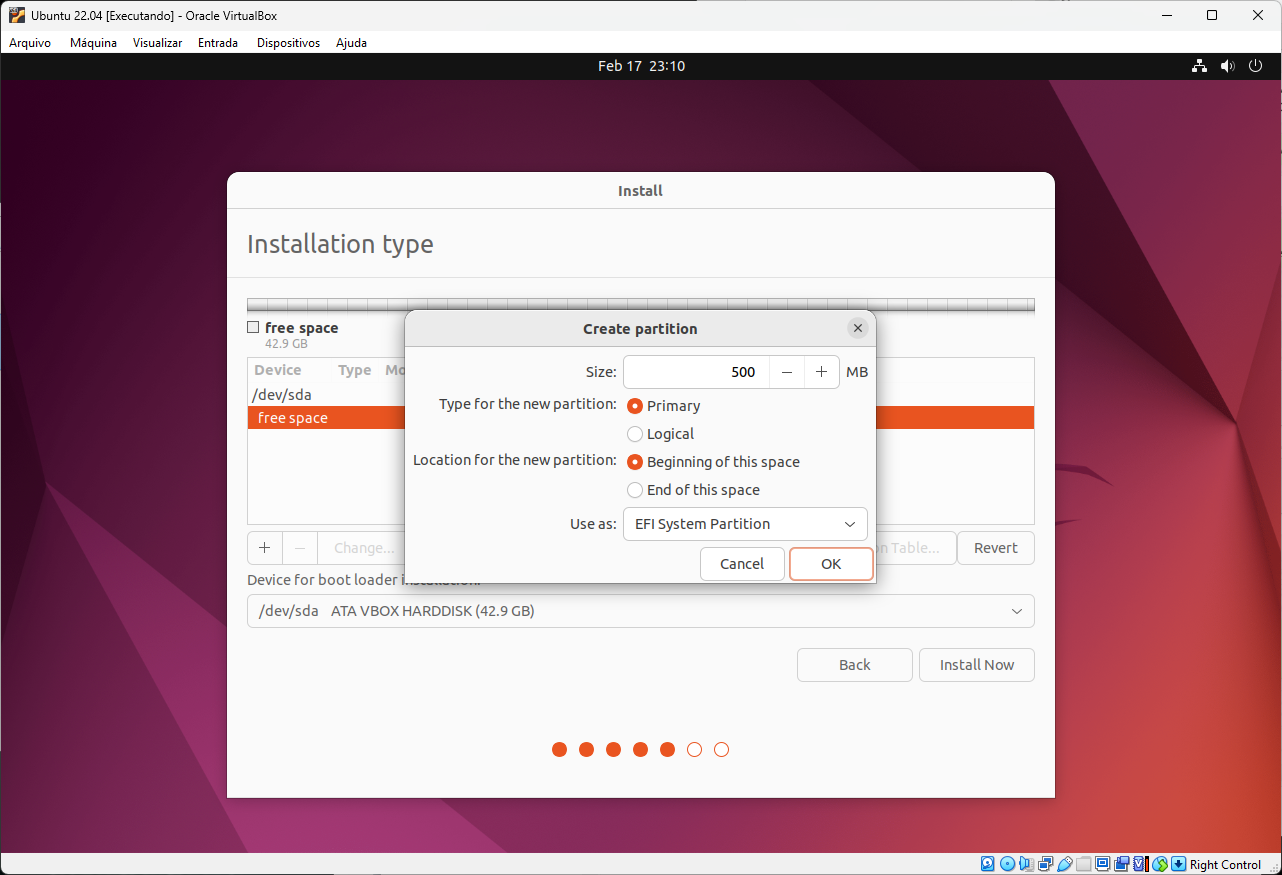Click the Ubuntu network connection icon
1282x875 pixels.
[1199, 66]
